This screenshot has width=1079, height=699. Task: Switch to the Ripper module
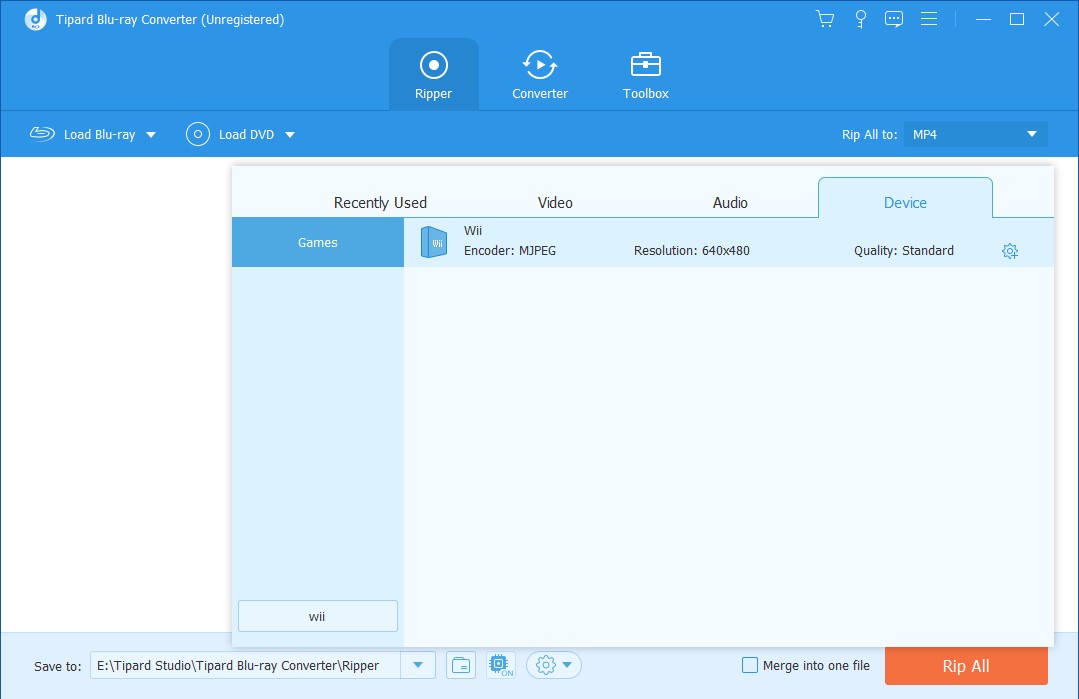(434, 74)
